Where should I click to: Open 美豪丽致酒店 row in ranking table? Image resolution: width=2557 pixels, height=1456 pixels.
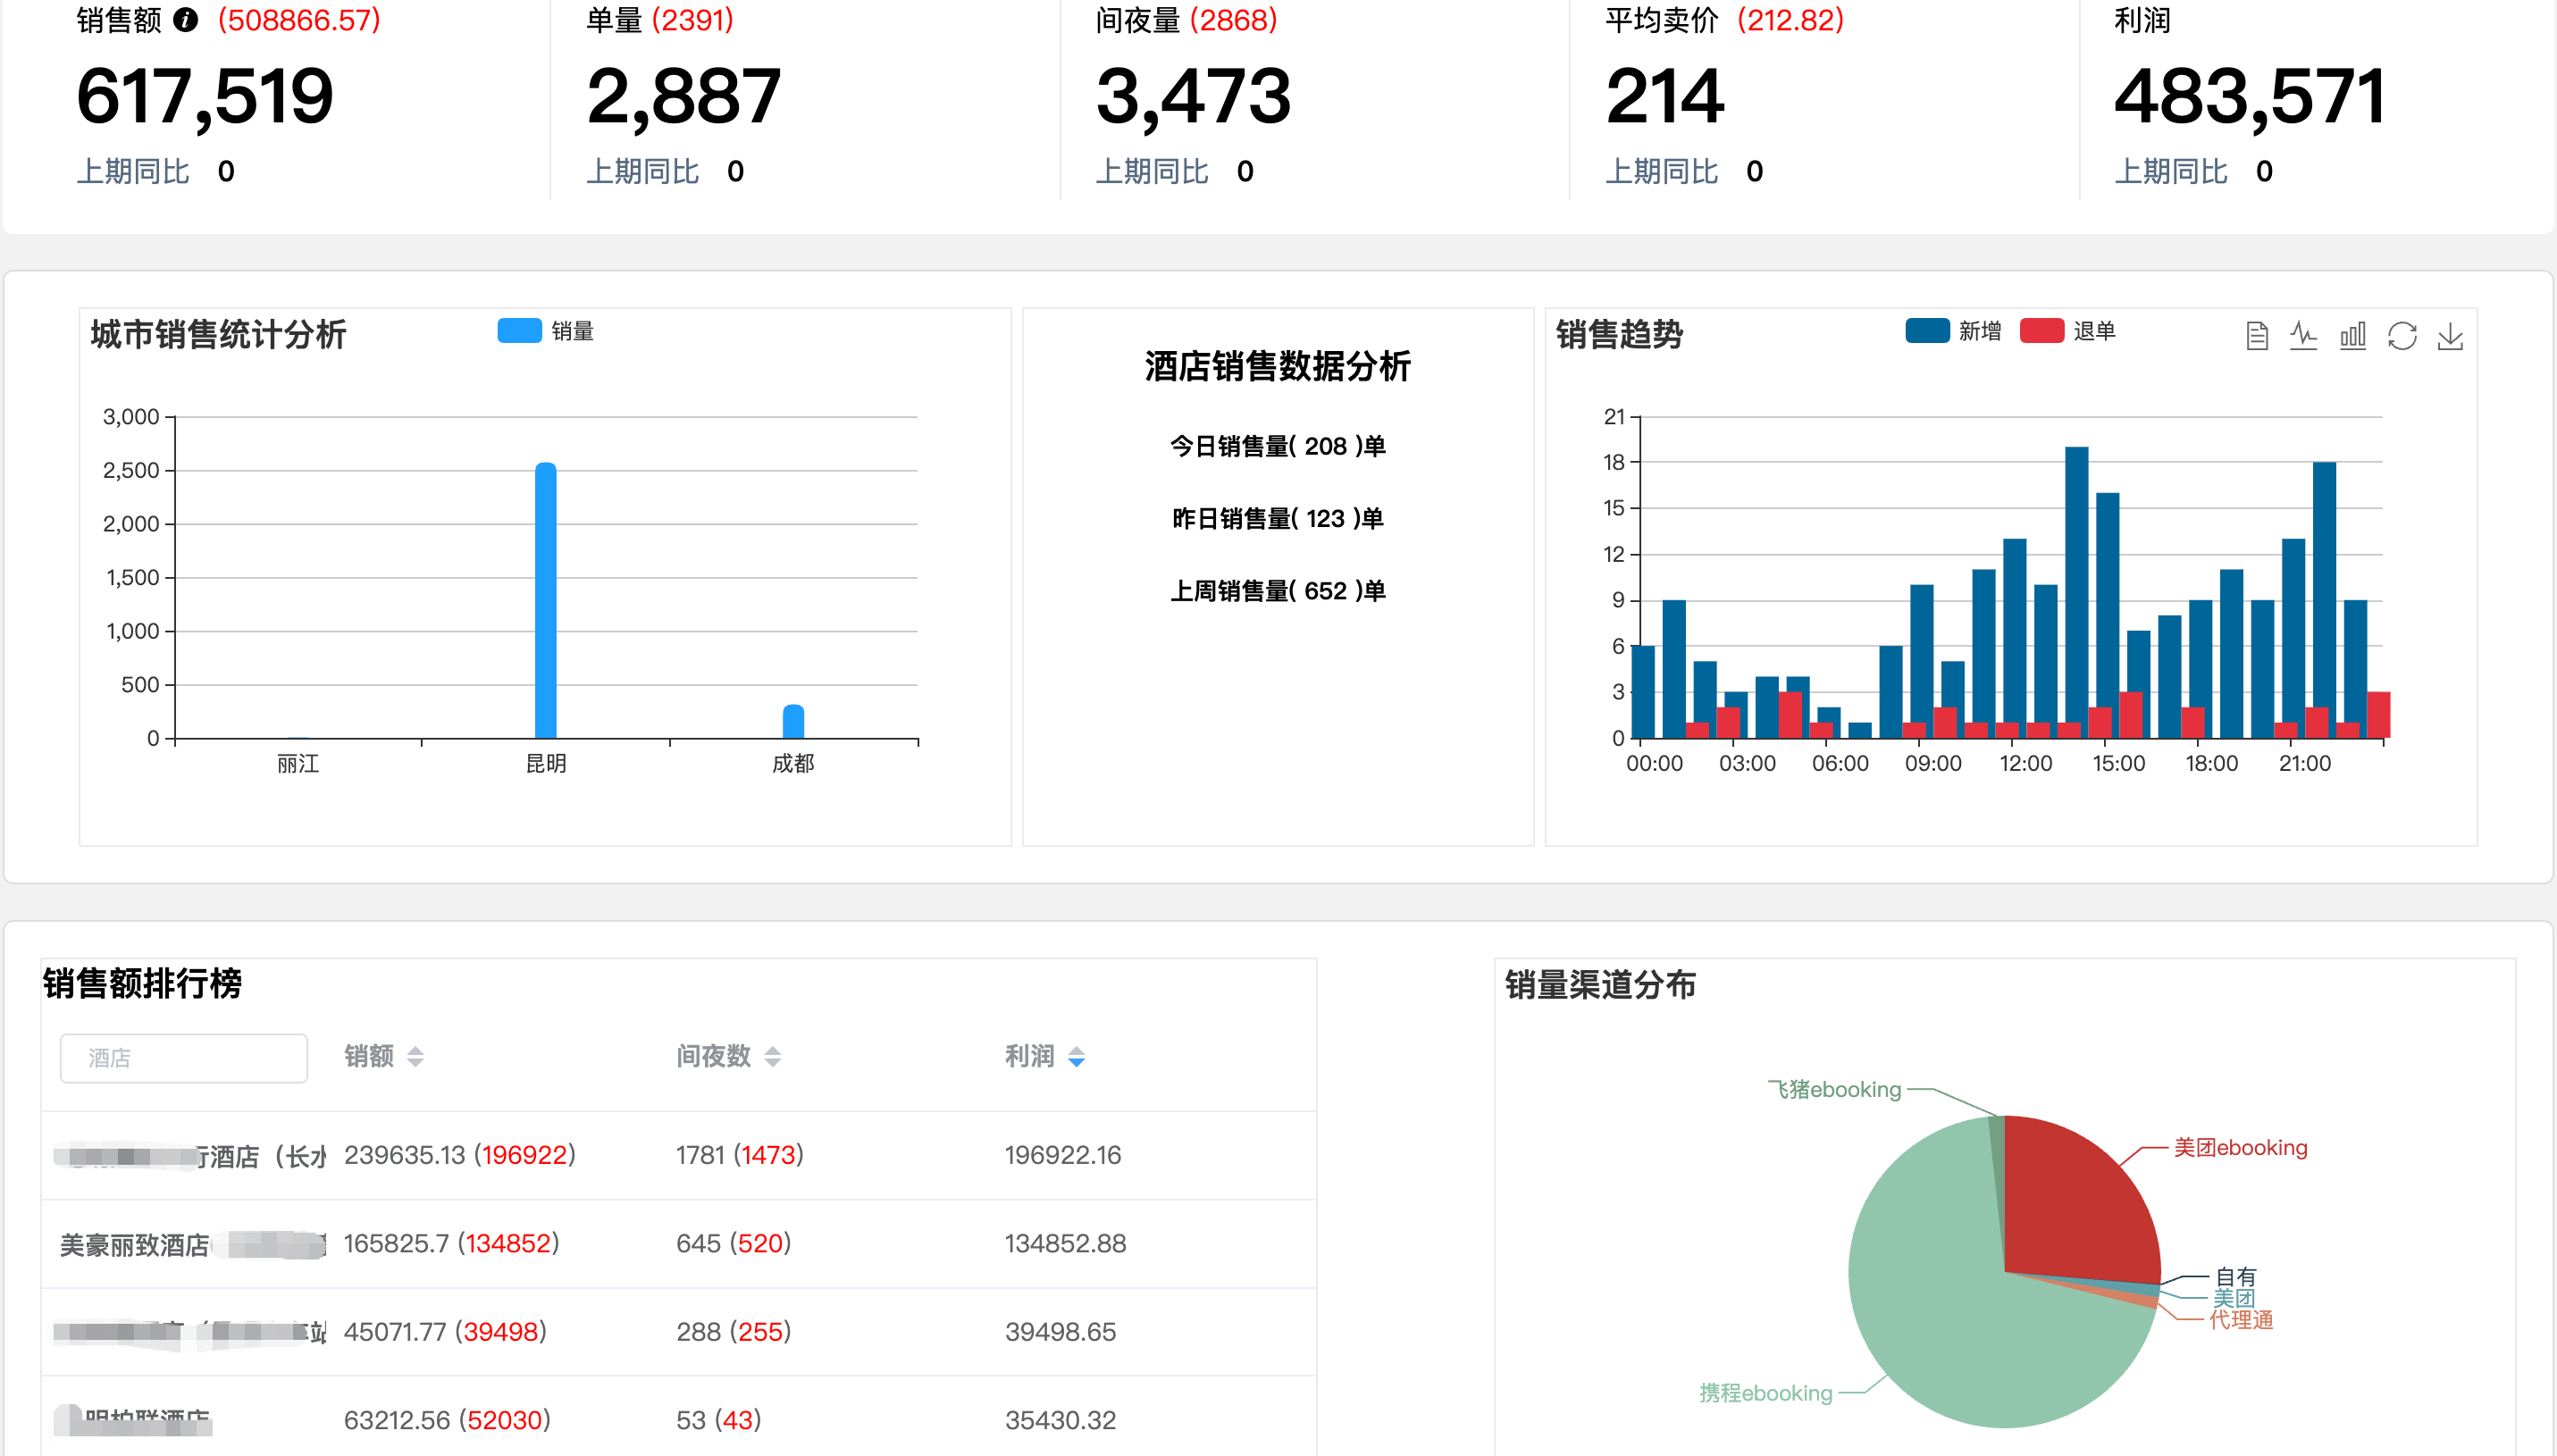click(135, 1245)
